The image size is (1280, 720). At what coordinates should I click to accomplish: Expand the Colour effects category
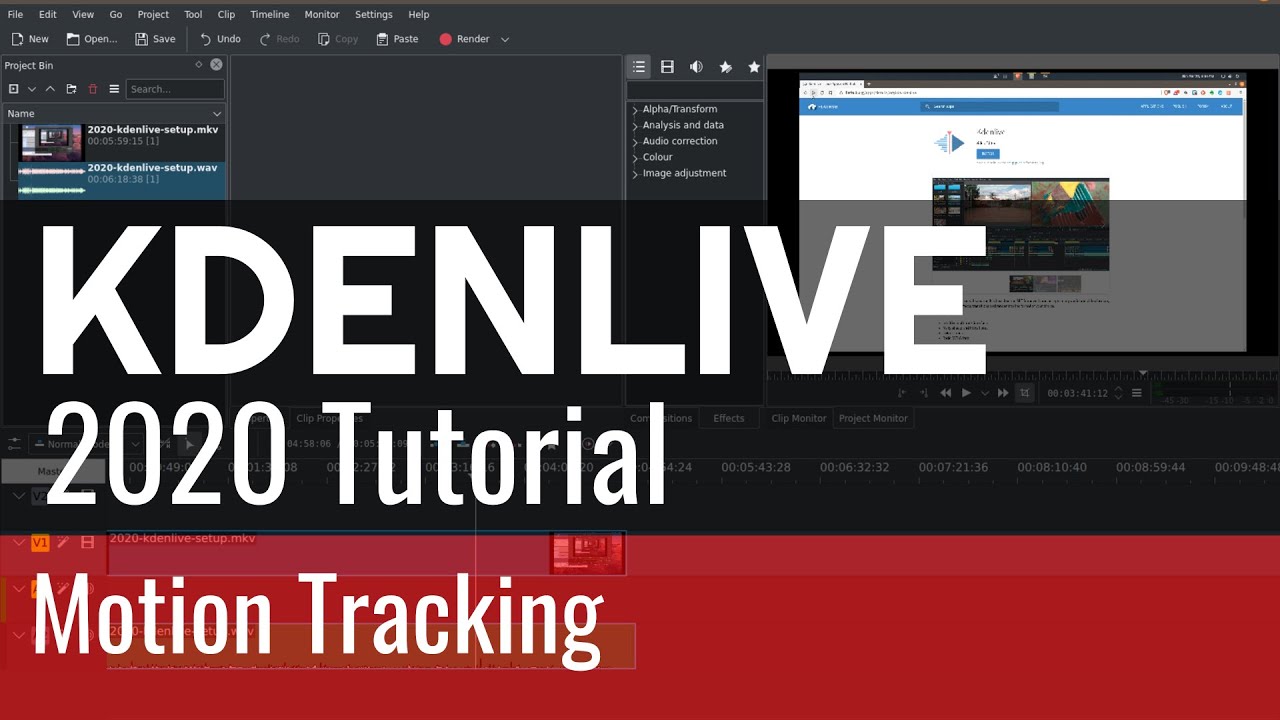[635, 158]
